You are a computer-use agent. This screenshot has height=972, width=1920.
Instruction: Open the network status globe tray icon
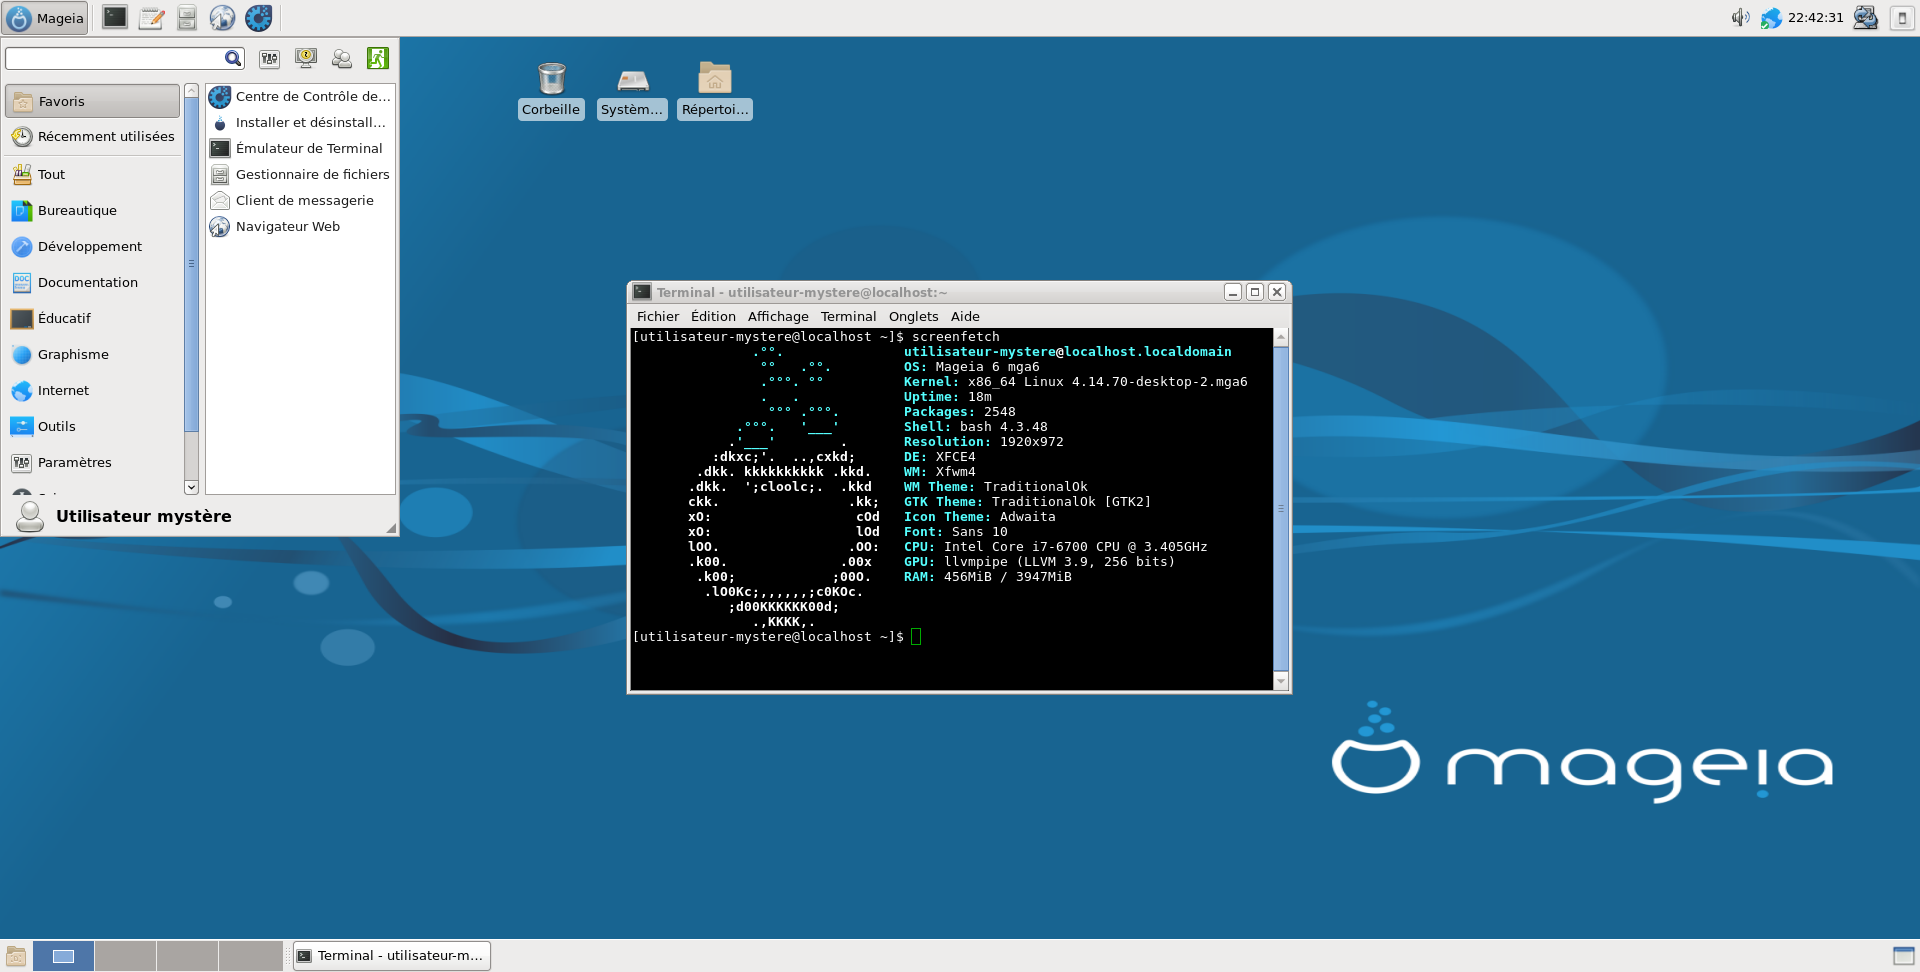(x=1771, y=18)
